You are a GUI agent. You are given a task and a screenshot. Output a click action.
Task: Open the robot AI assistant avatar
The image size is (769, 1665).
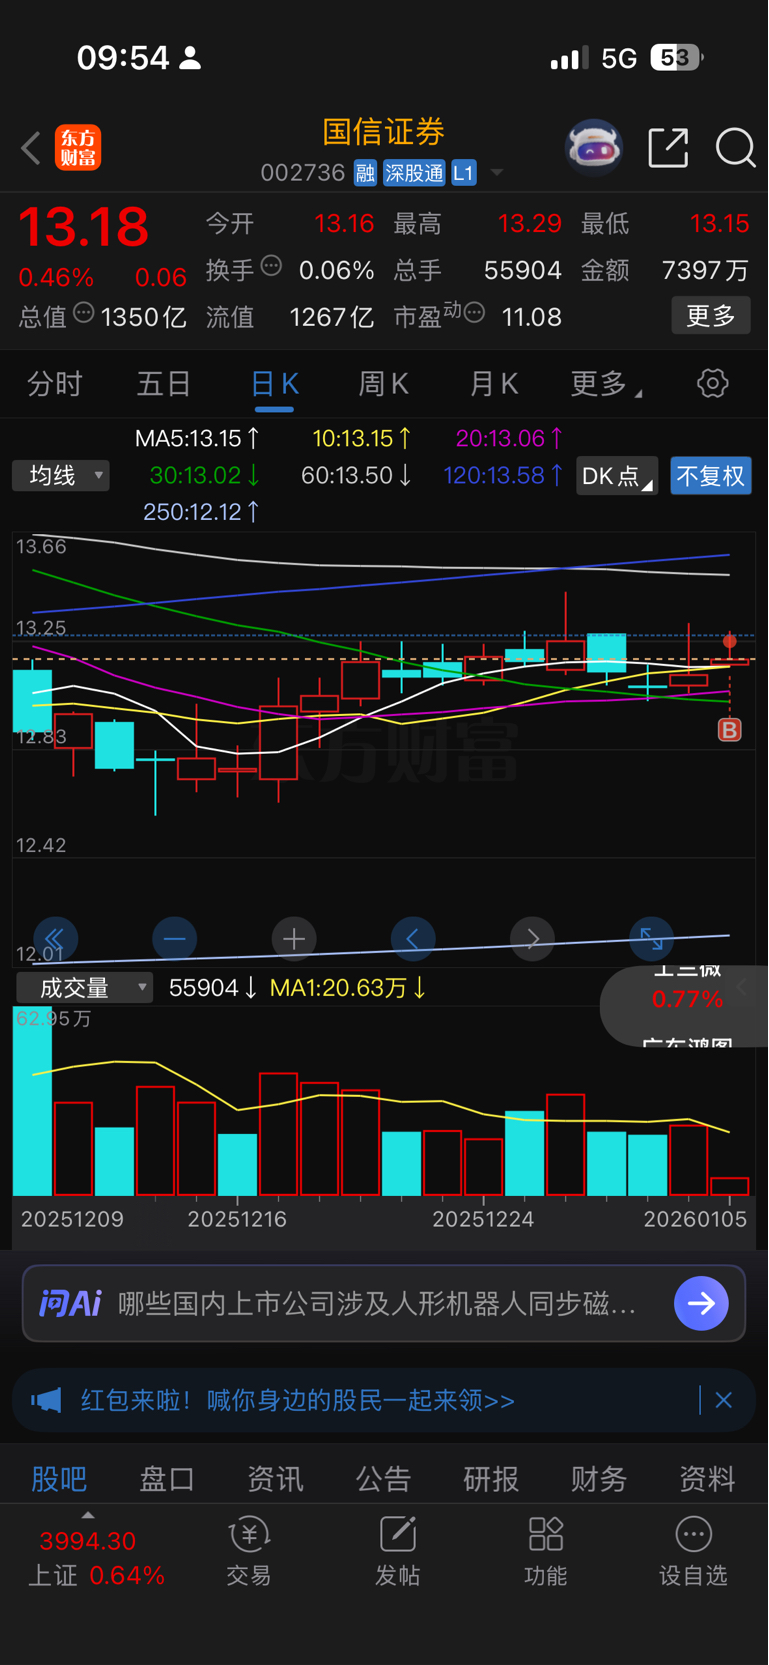[594, 148]
